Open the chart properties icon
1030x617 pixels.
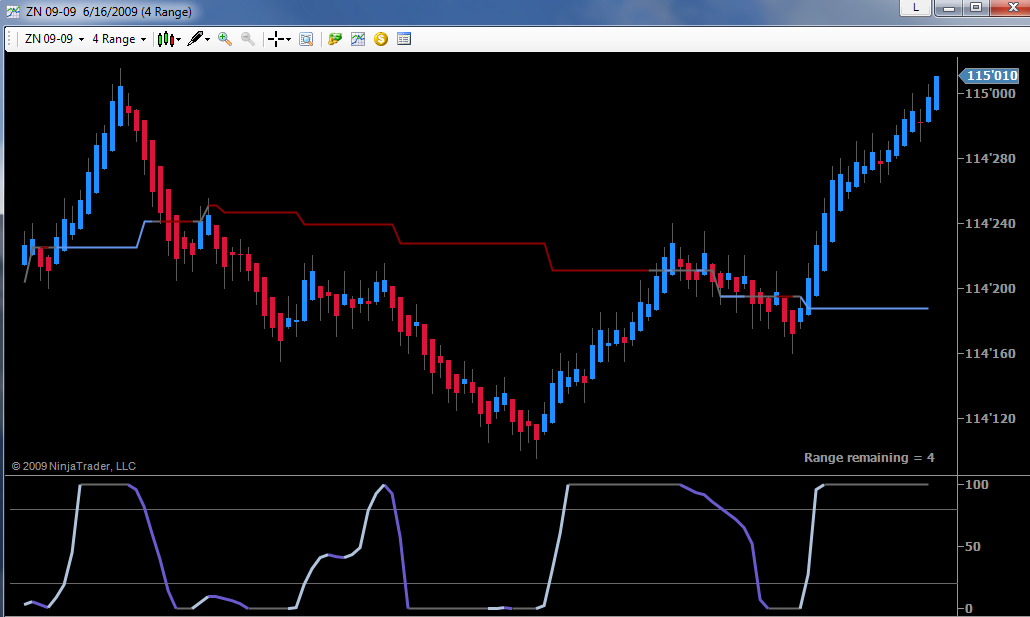coord(404,39)
